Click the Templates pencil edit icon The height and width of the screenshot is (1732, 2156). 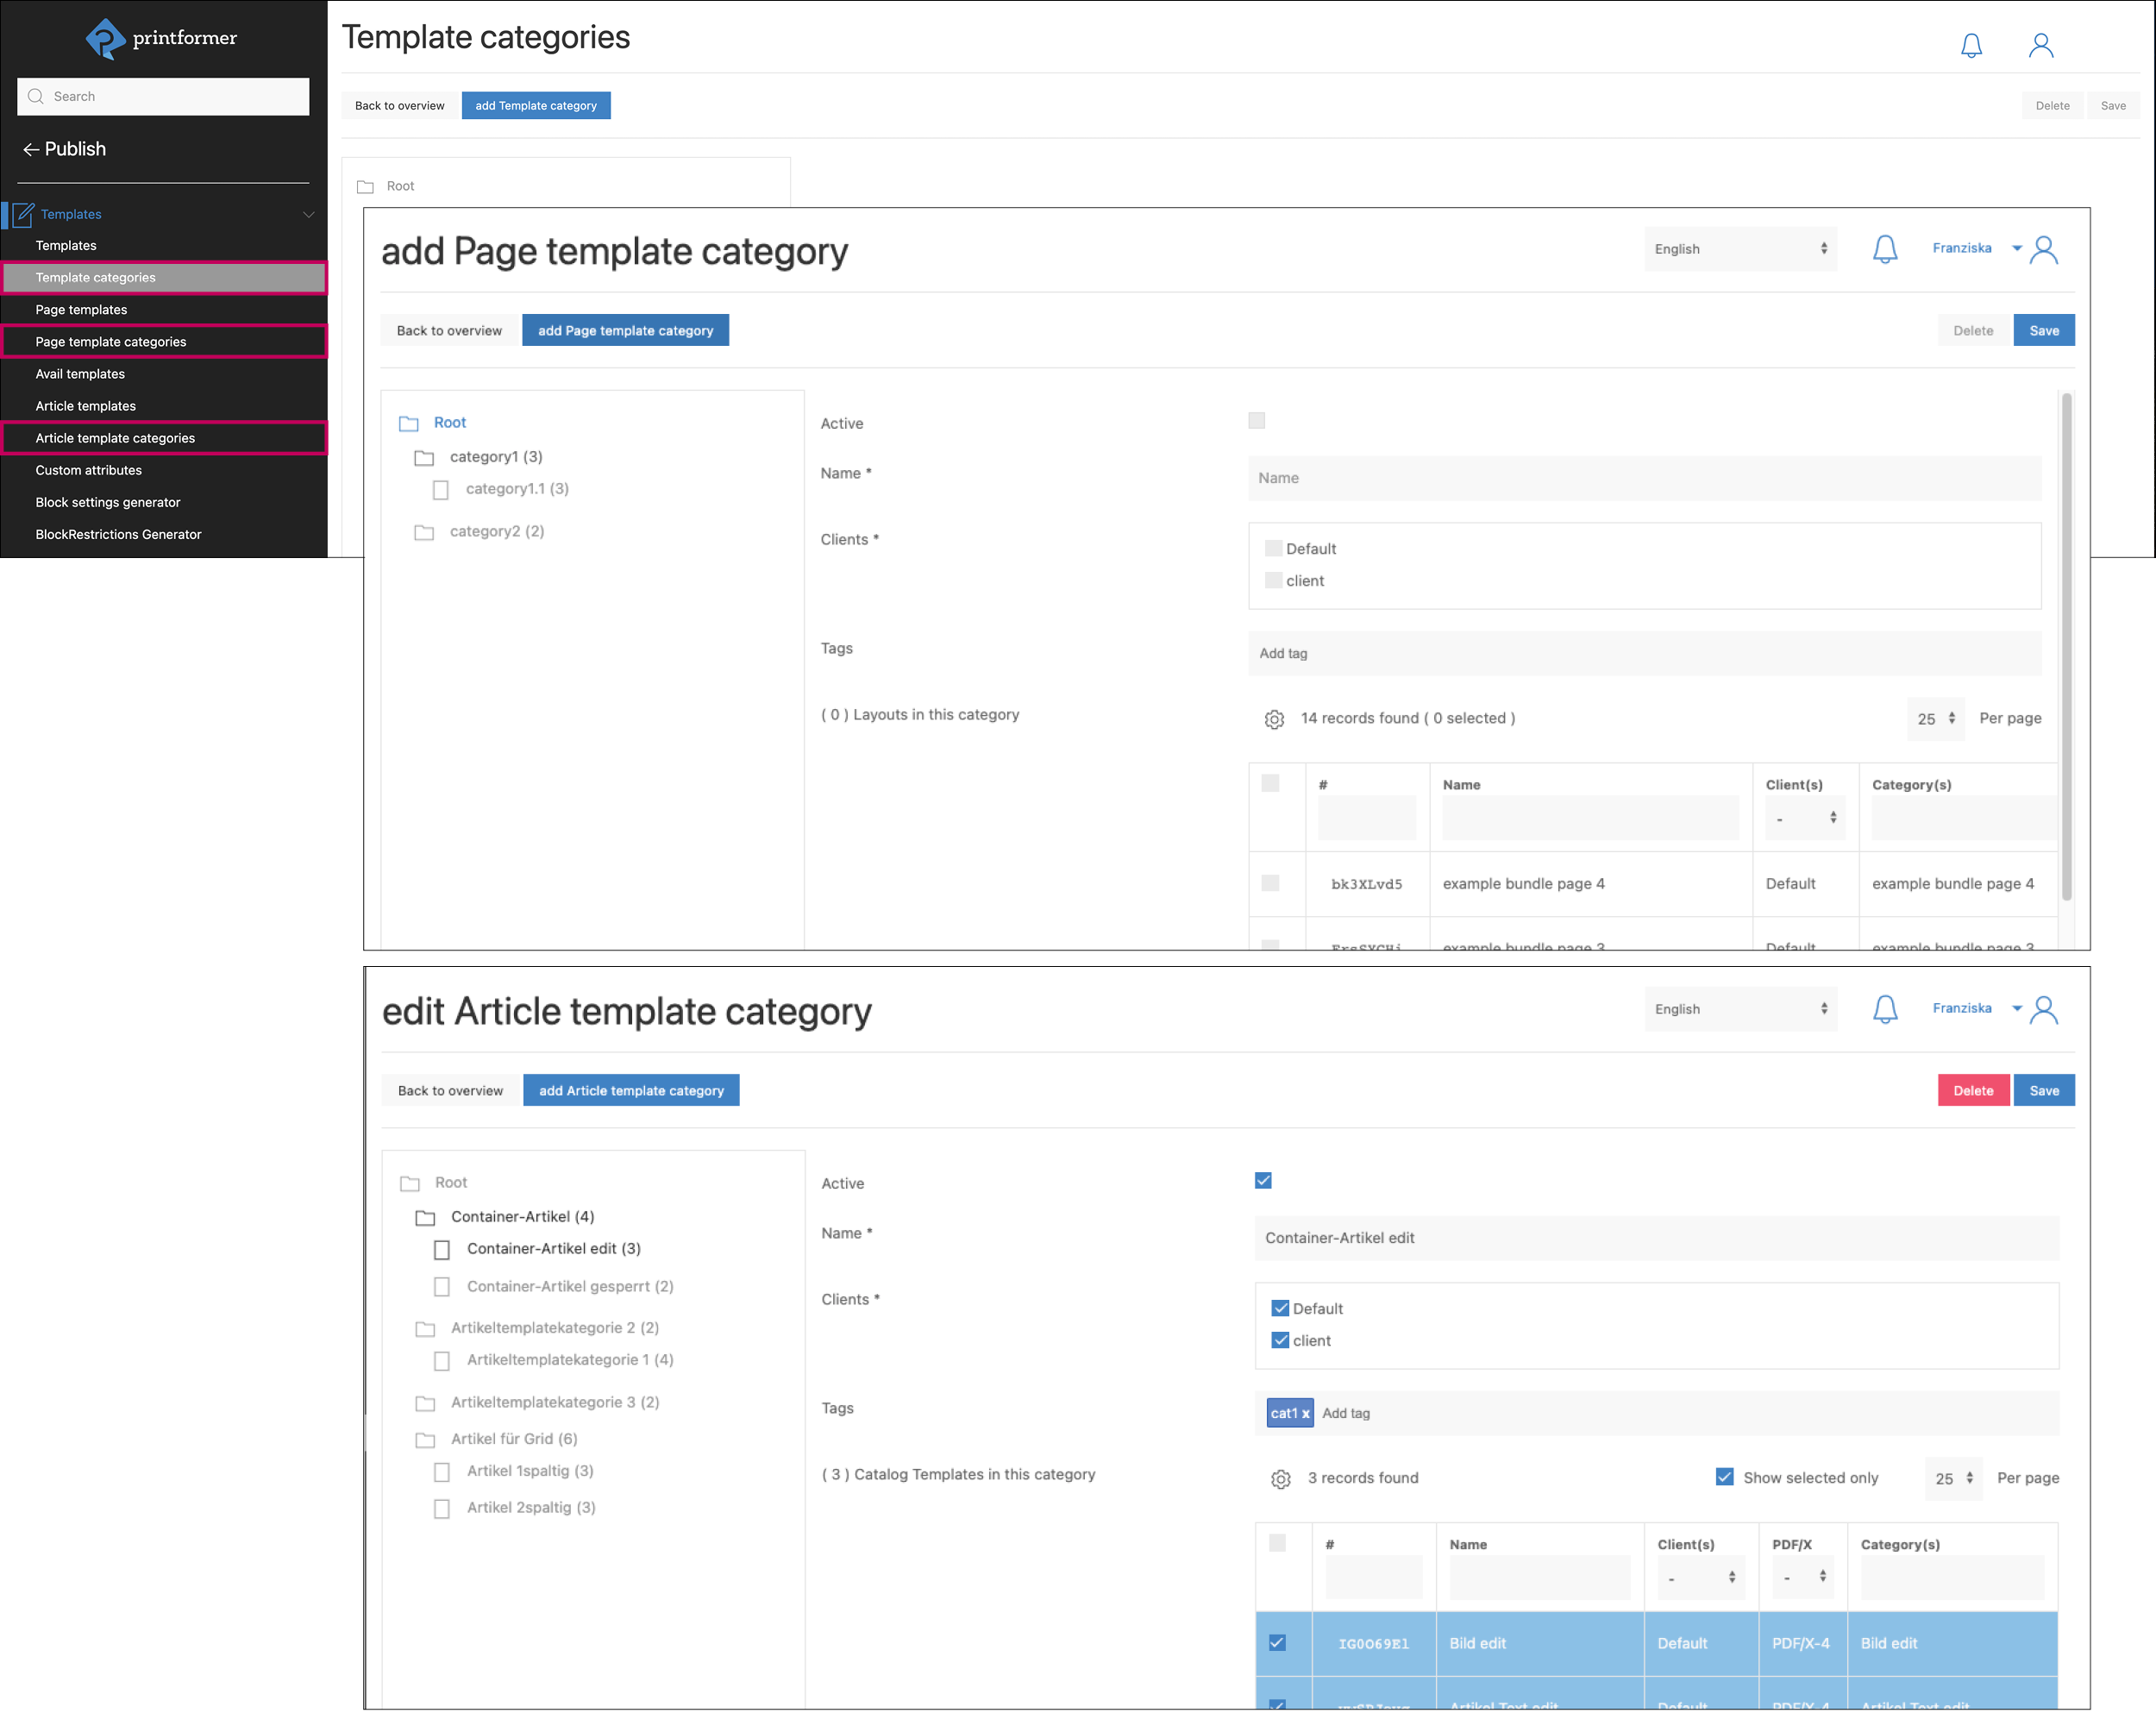click(24, 214)
